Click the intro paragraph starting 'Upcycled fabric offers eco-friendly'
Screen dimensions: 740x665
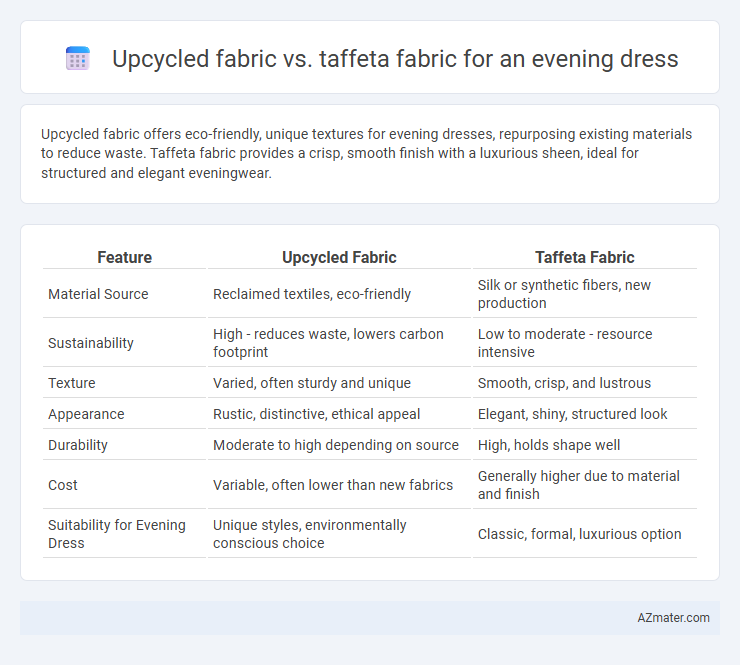(x=366, y=153)
